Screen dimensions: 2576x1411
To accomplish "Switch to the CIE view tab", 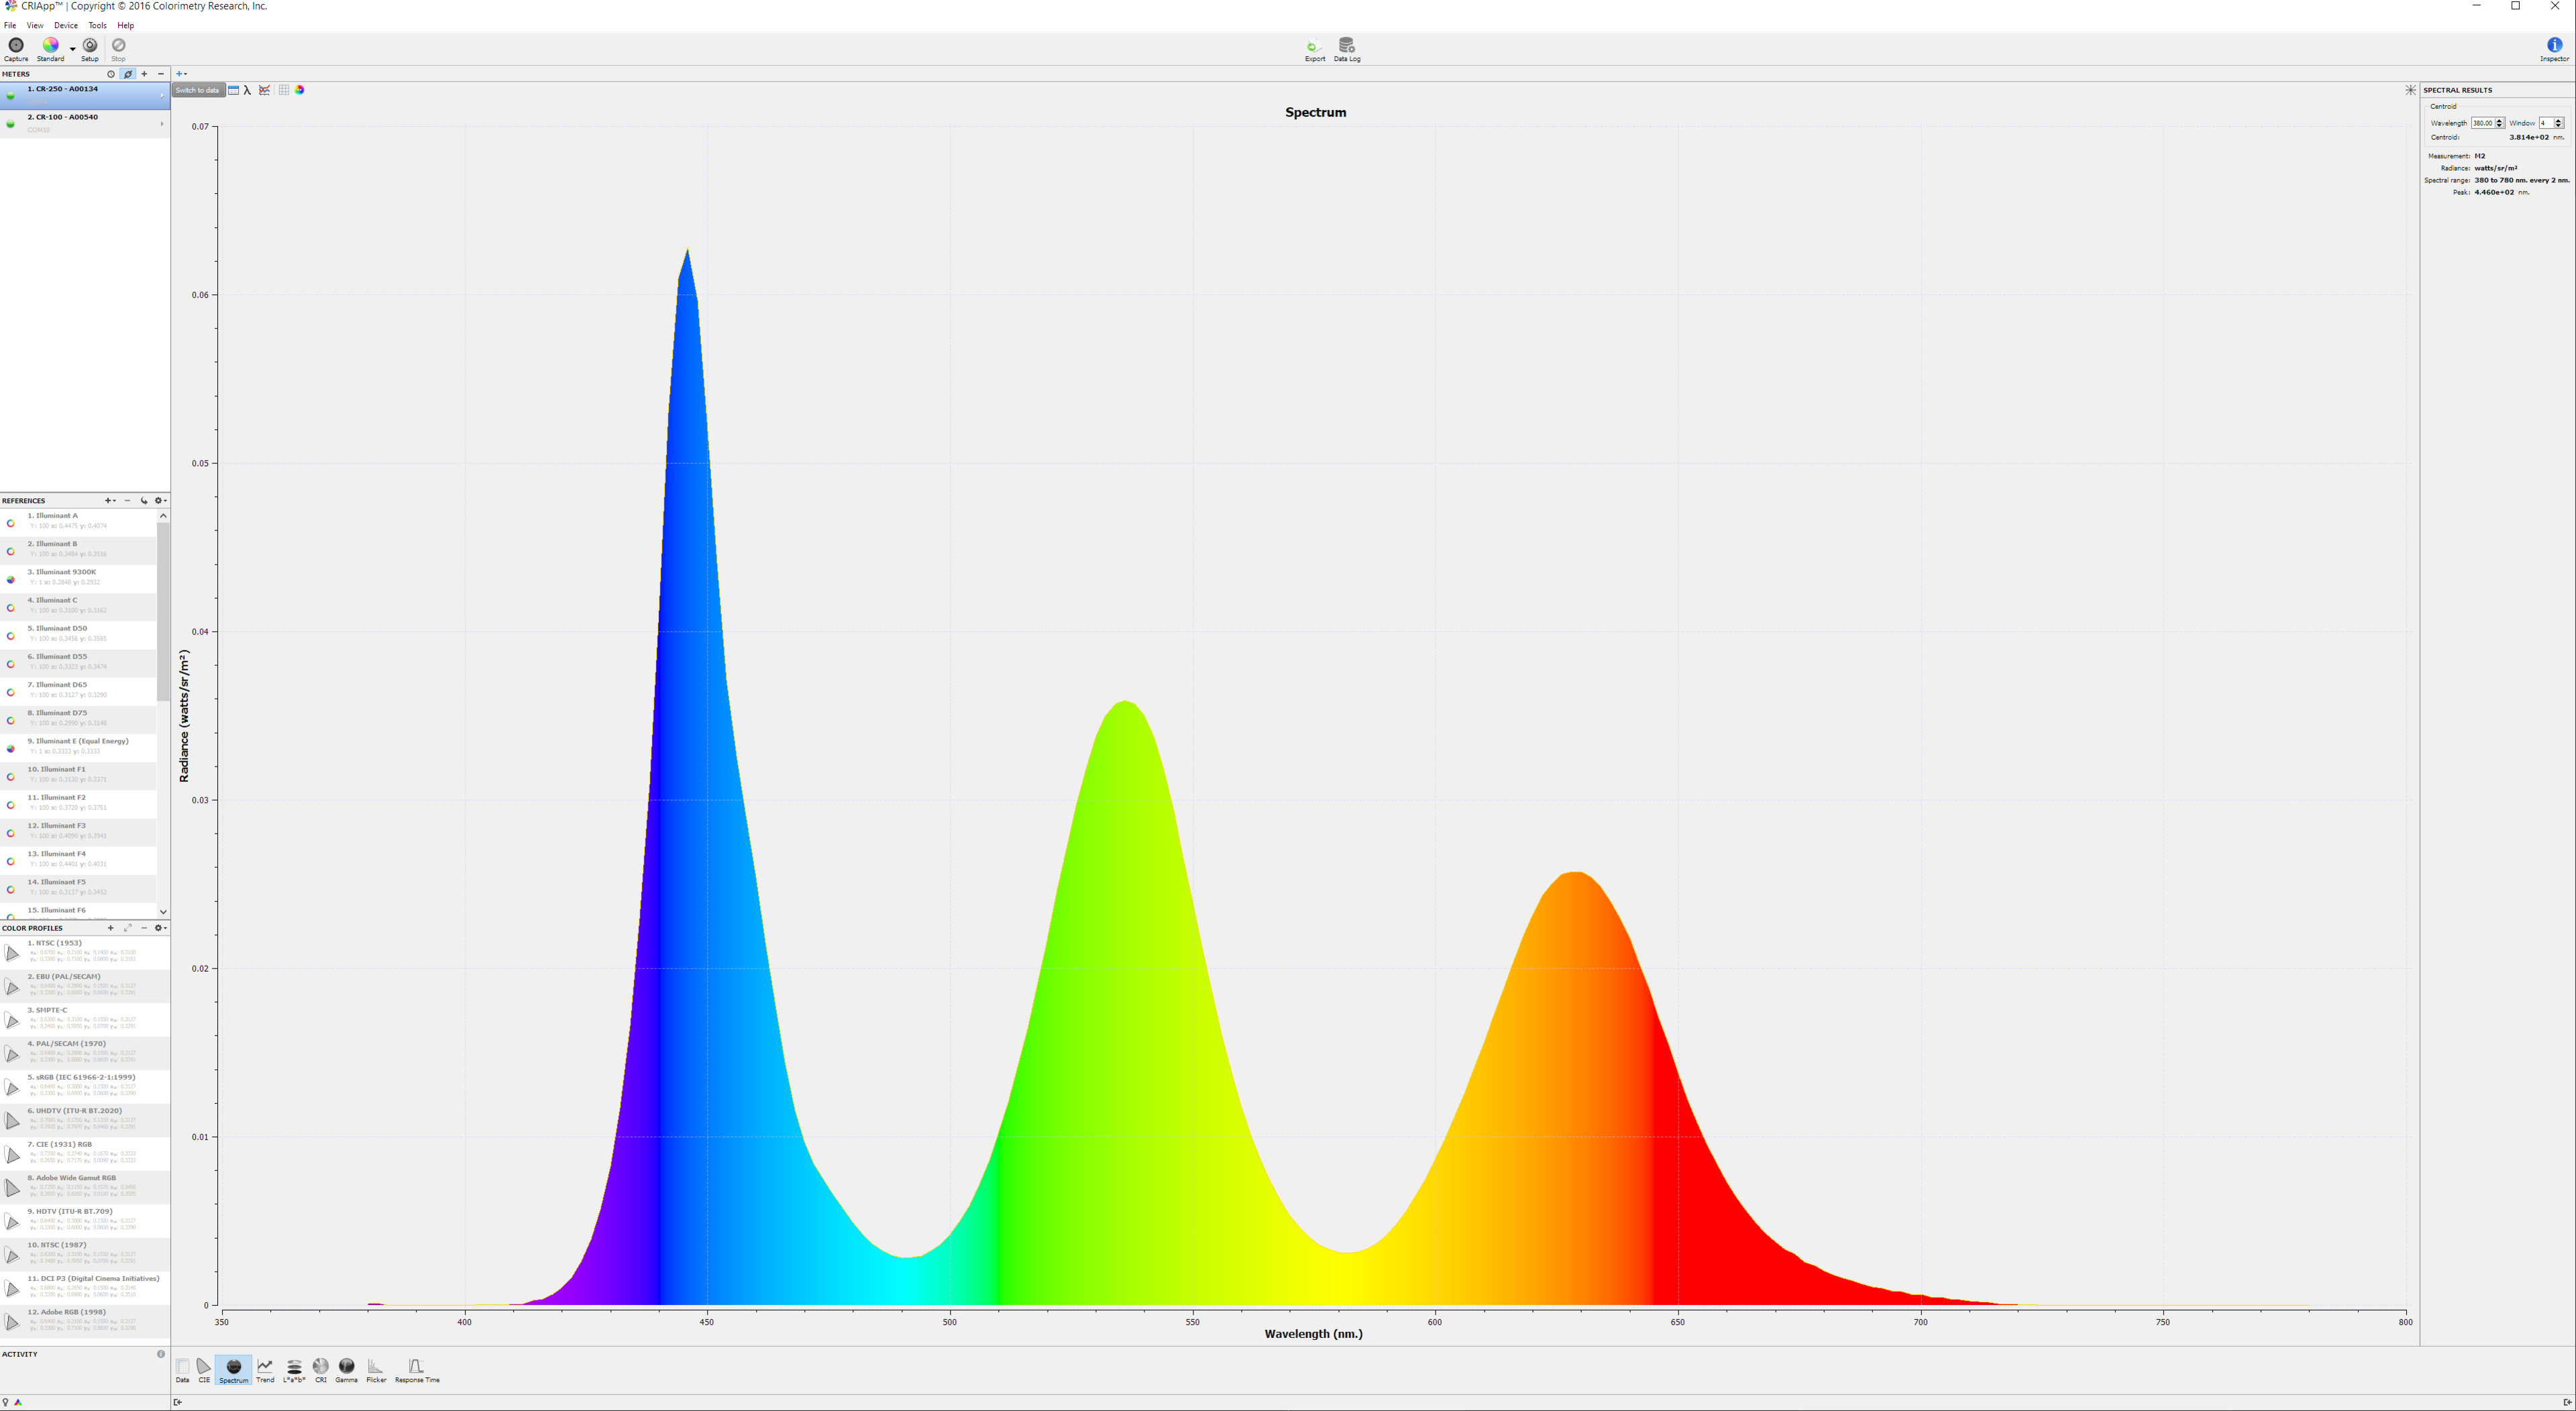I will (204, 1369).
